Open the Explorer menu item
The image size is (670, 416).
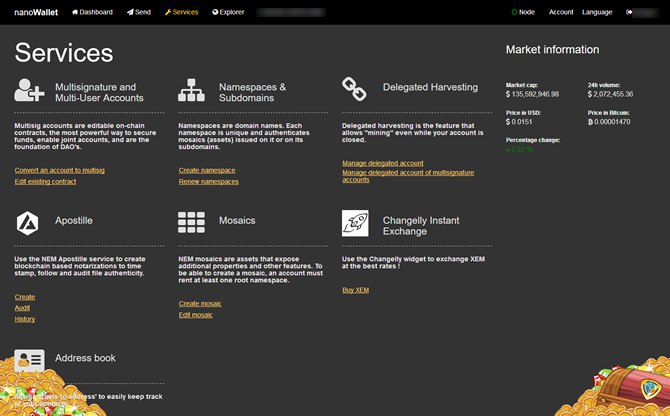click(228, 12)
